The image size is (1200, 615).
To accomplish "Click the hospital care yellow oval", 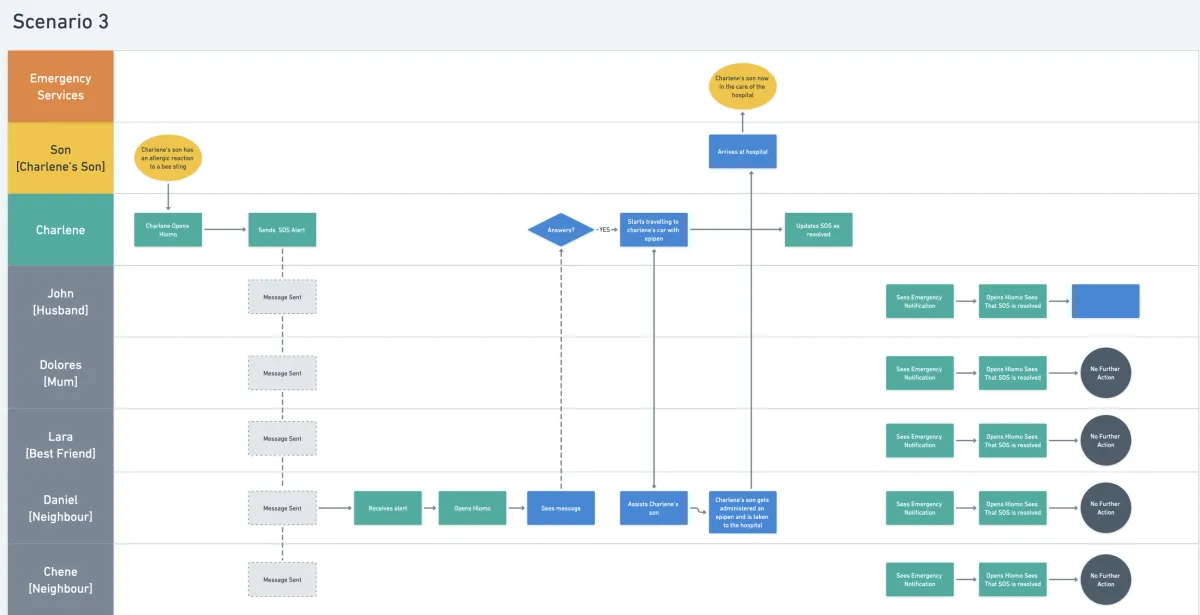I will 743,87.
